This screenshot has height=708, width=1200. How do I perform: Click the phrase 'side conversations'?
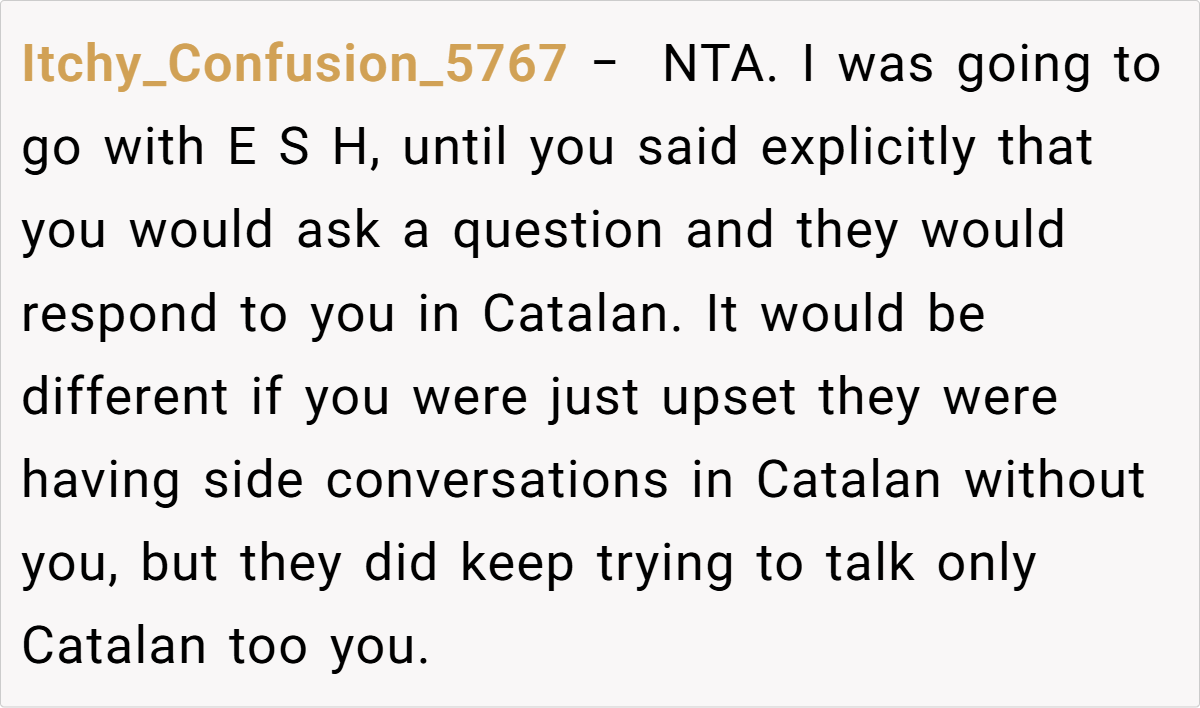click(x=436, y=480)
